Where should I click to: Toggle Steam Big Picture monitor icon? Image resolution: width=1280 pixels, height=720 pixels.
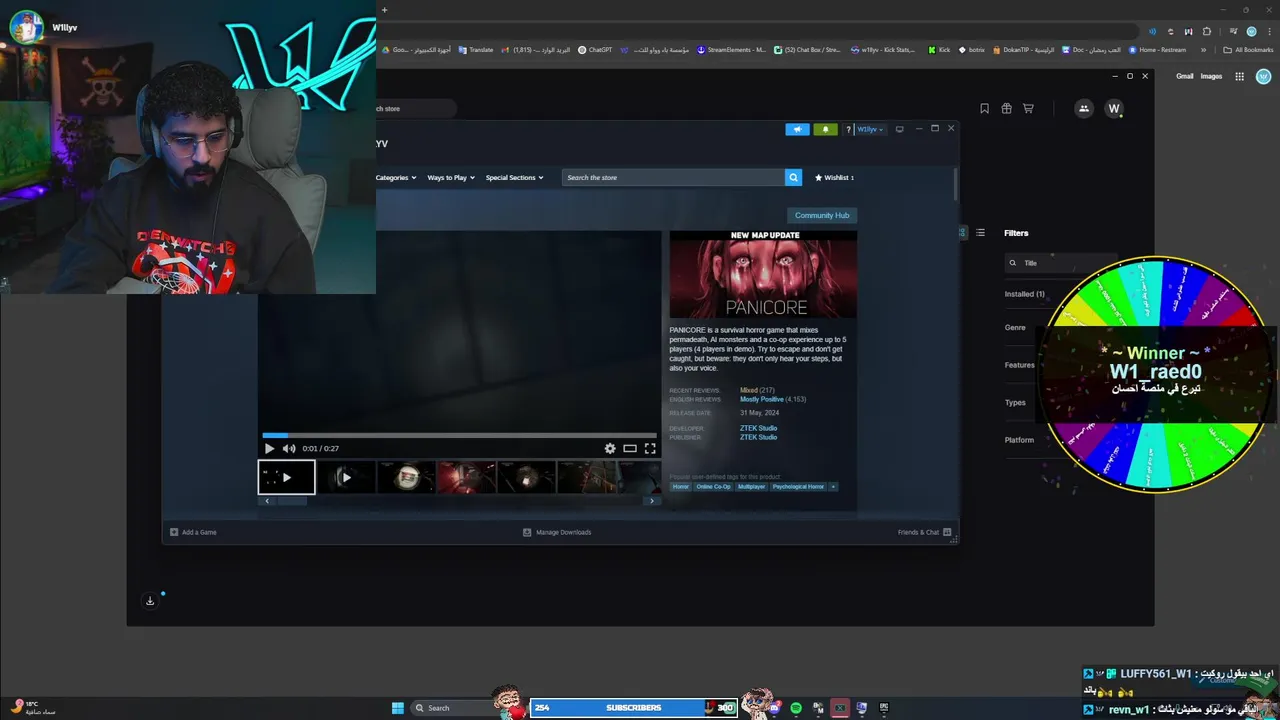[x=899, y=129]
